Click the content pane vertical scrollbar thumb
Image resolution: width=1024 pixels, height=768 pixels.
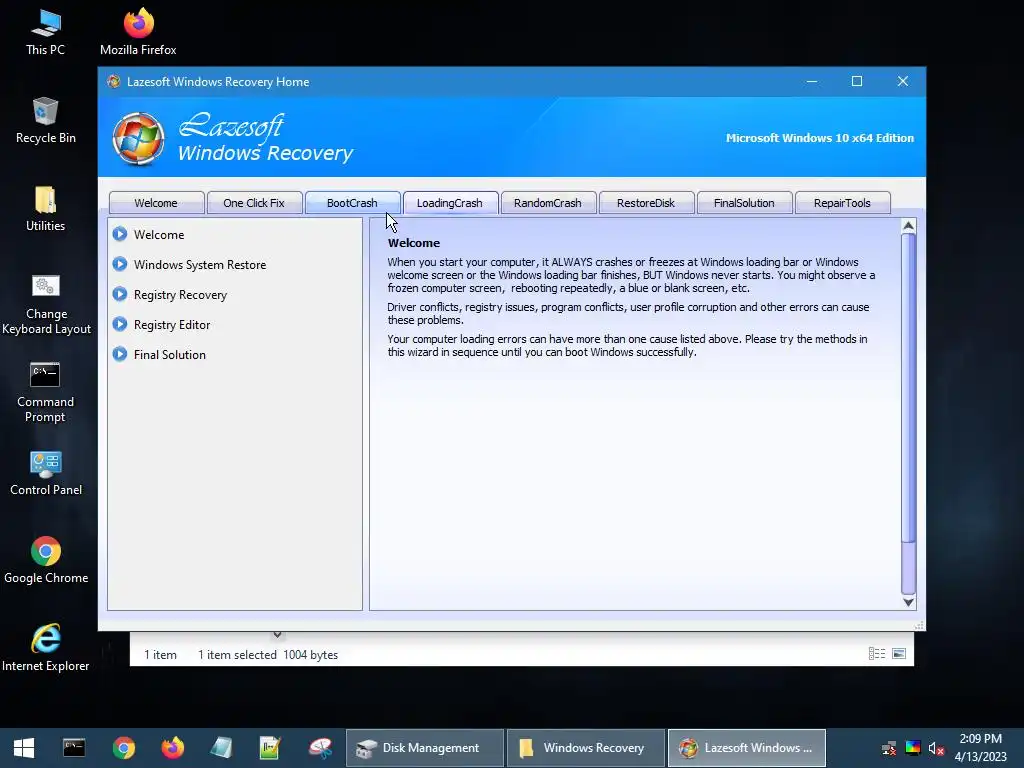(x=908, y=387)
